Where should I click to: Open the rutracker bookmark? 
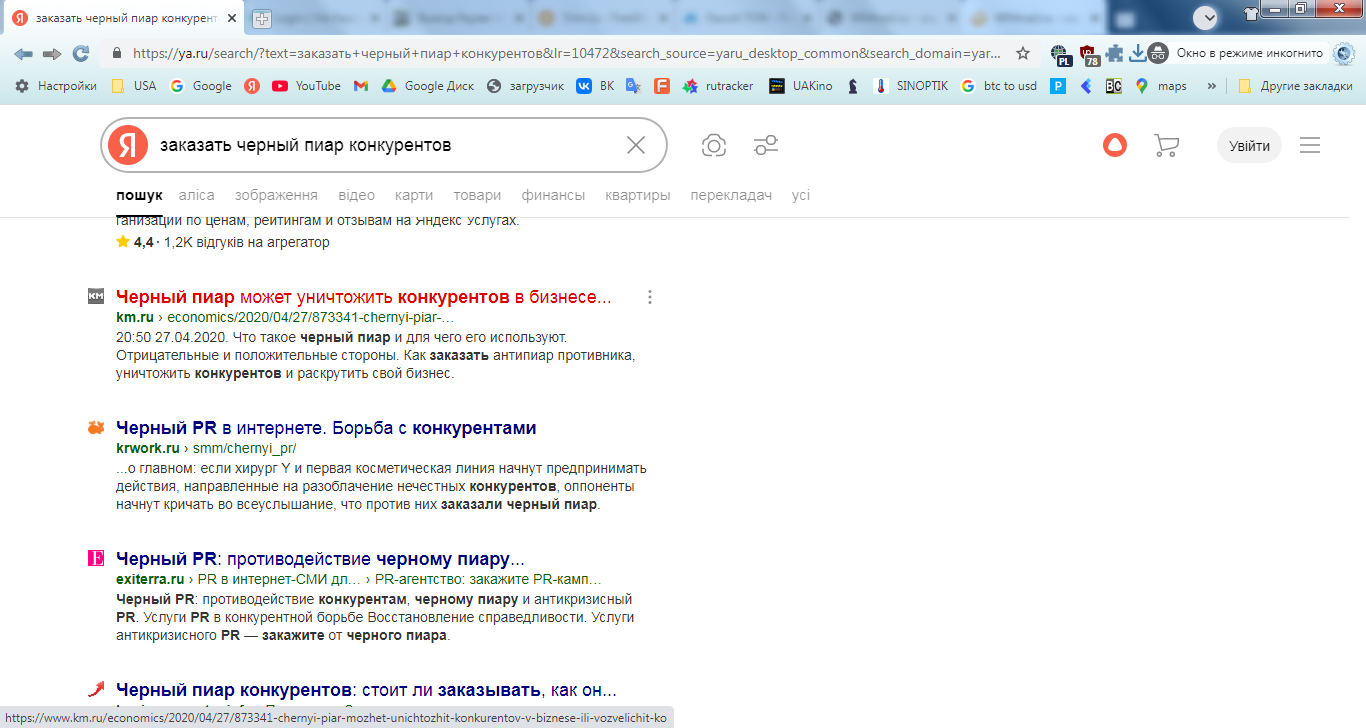[x=718, y=86]
